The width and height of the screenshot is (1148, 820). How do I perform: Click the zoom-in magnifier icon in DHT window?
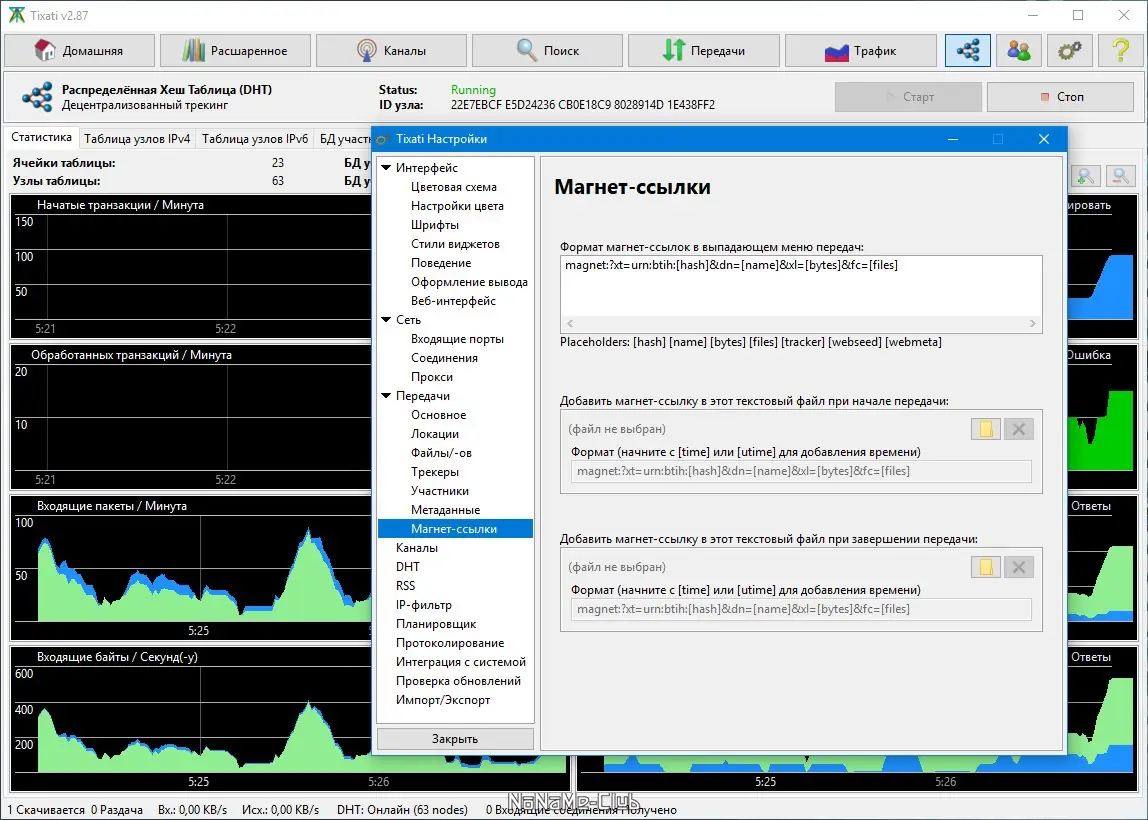pos(1086,176)
